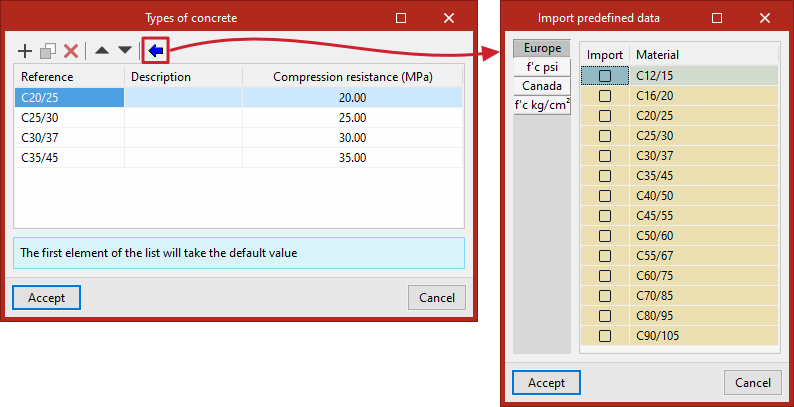This screenshot has height=407, width=794.
Task: Select the C25/30 reference cell
Action: click(69, 118)
